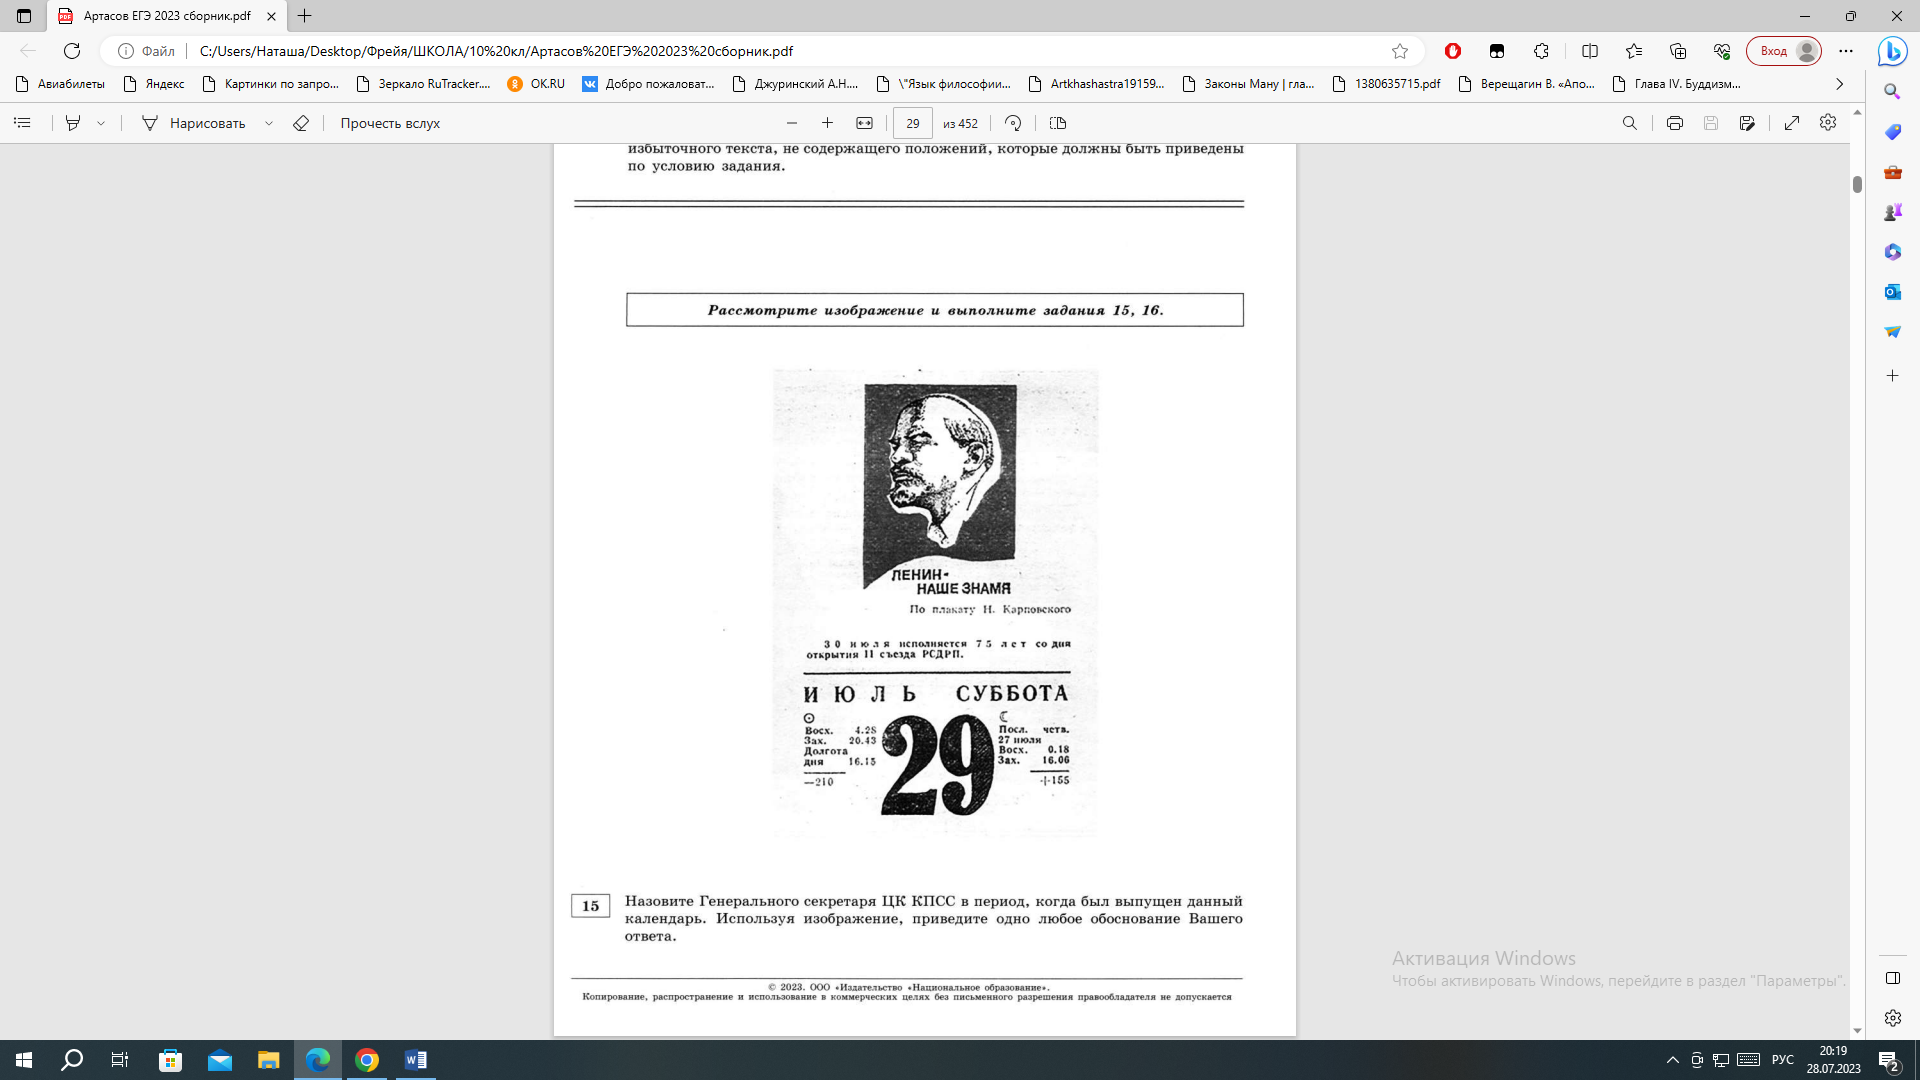
Task: Open the Законы Ману bookmark
Action: (1248, 84)
